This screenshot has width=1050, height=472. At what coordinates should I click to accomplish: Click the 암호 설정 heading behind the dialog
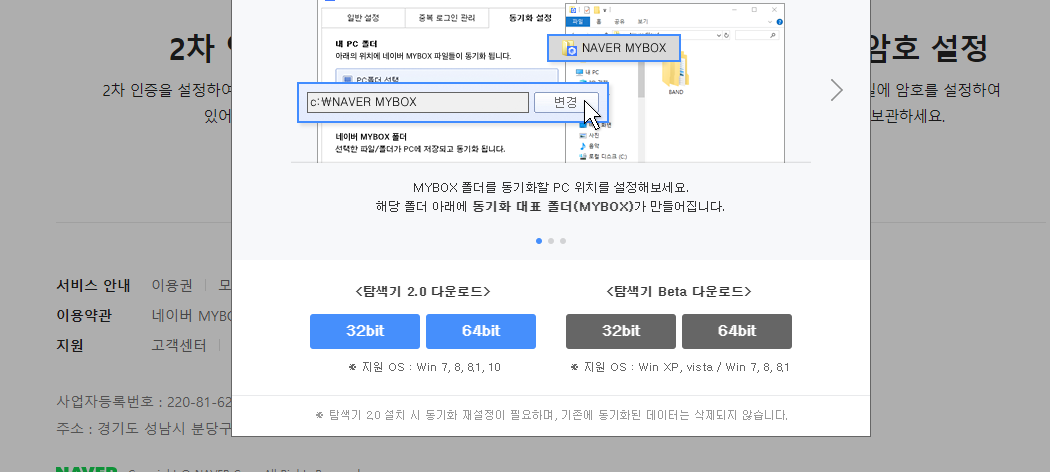pos(928,47)
